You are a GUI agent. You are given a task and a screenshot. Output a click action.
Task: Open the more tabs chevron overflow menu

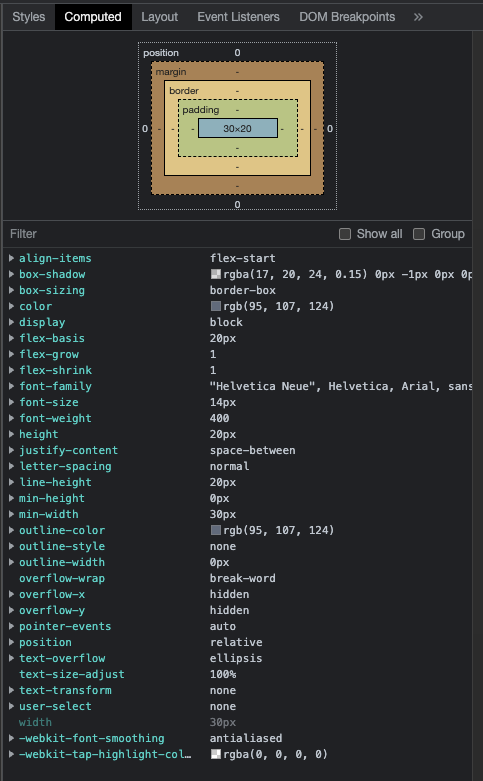click(418, 17)
